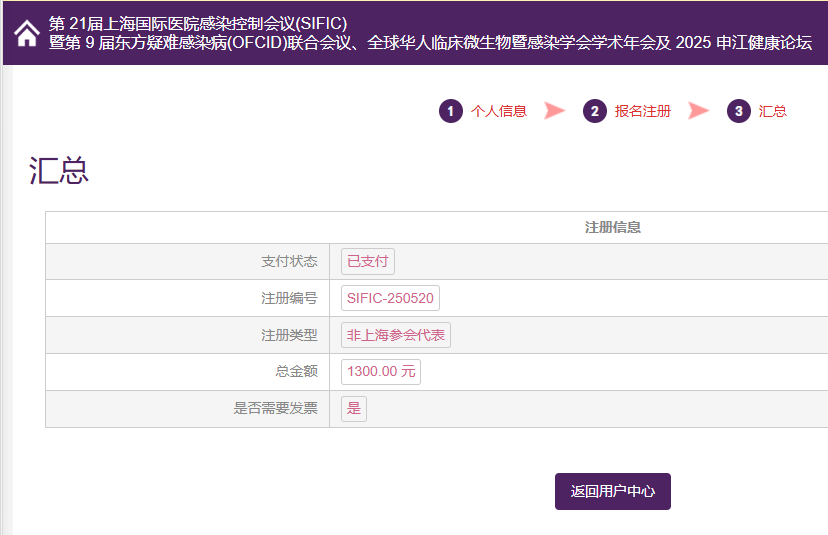Click the home icon in the header

coord(26,33)
